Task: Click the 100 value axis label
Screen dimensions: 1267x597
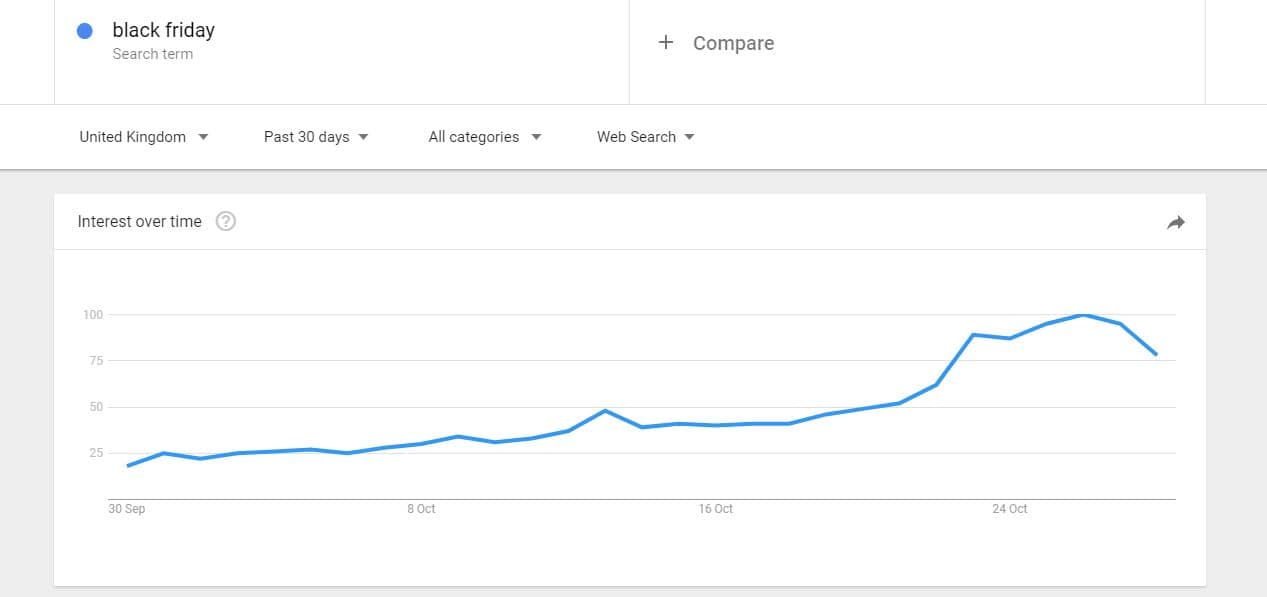Action: [x=93, y=315]
